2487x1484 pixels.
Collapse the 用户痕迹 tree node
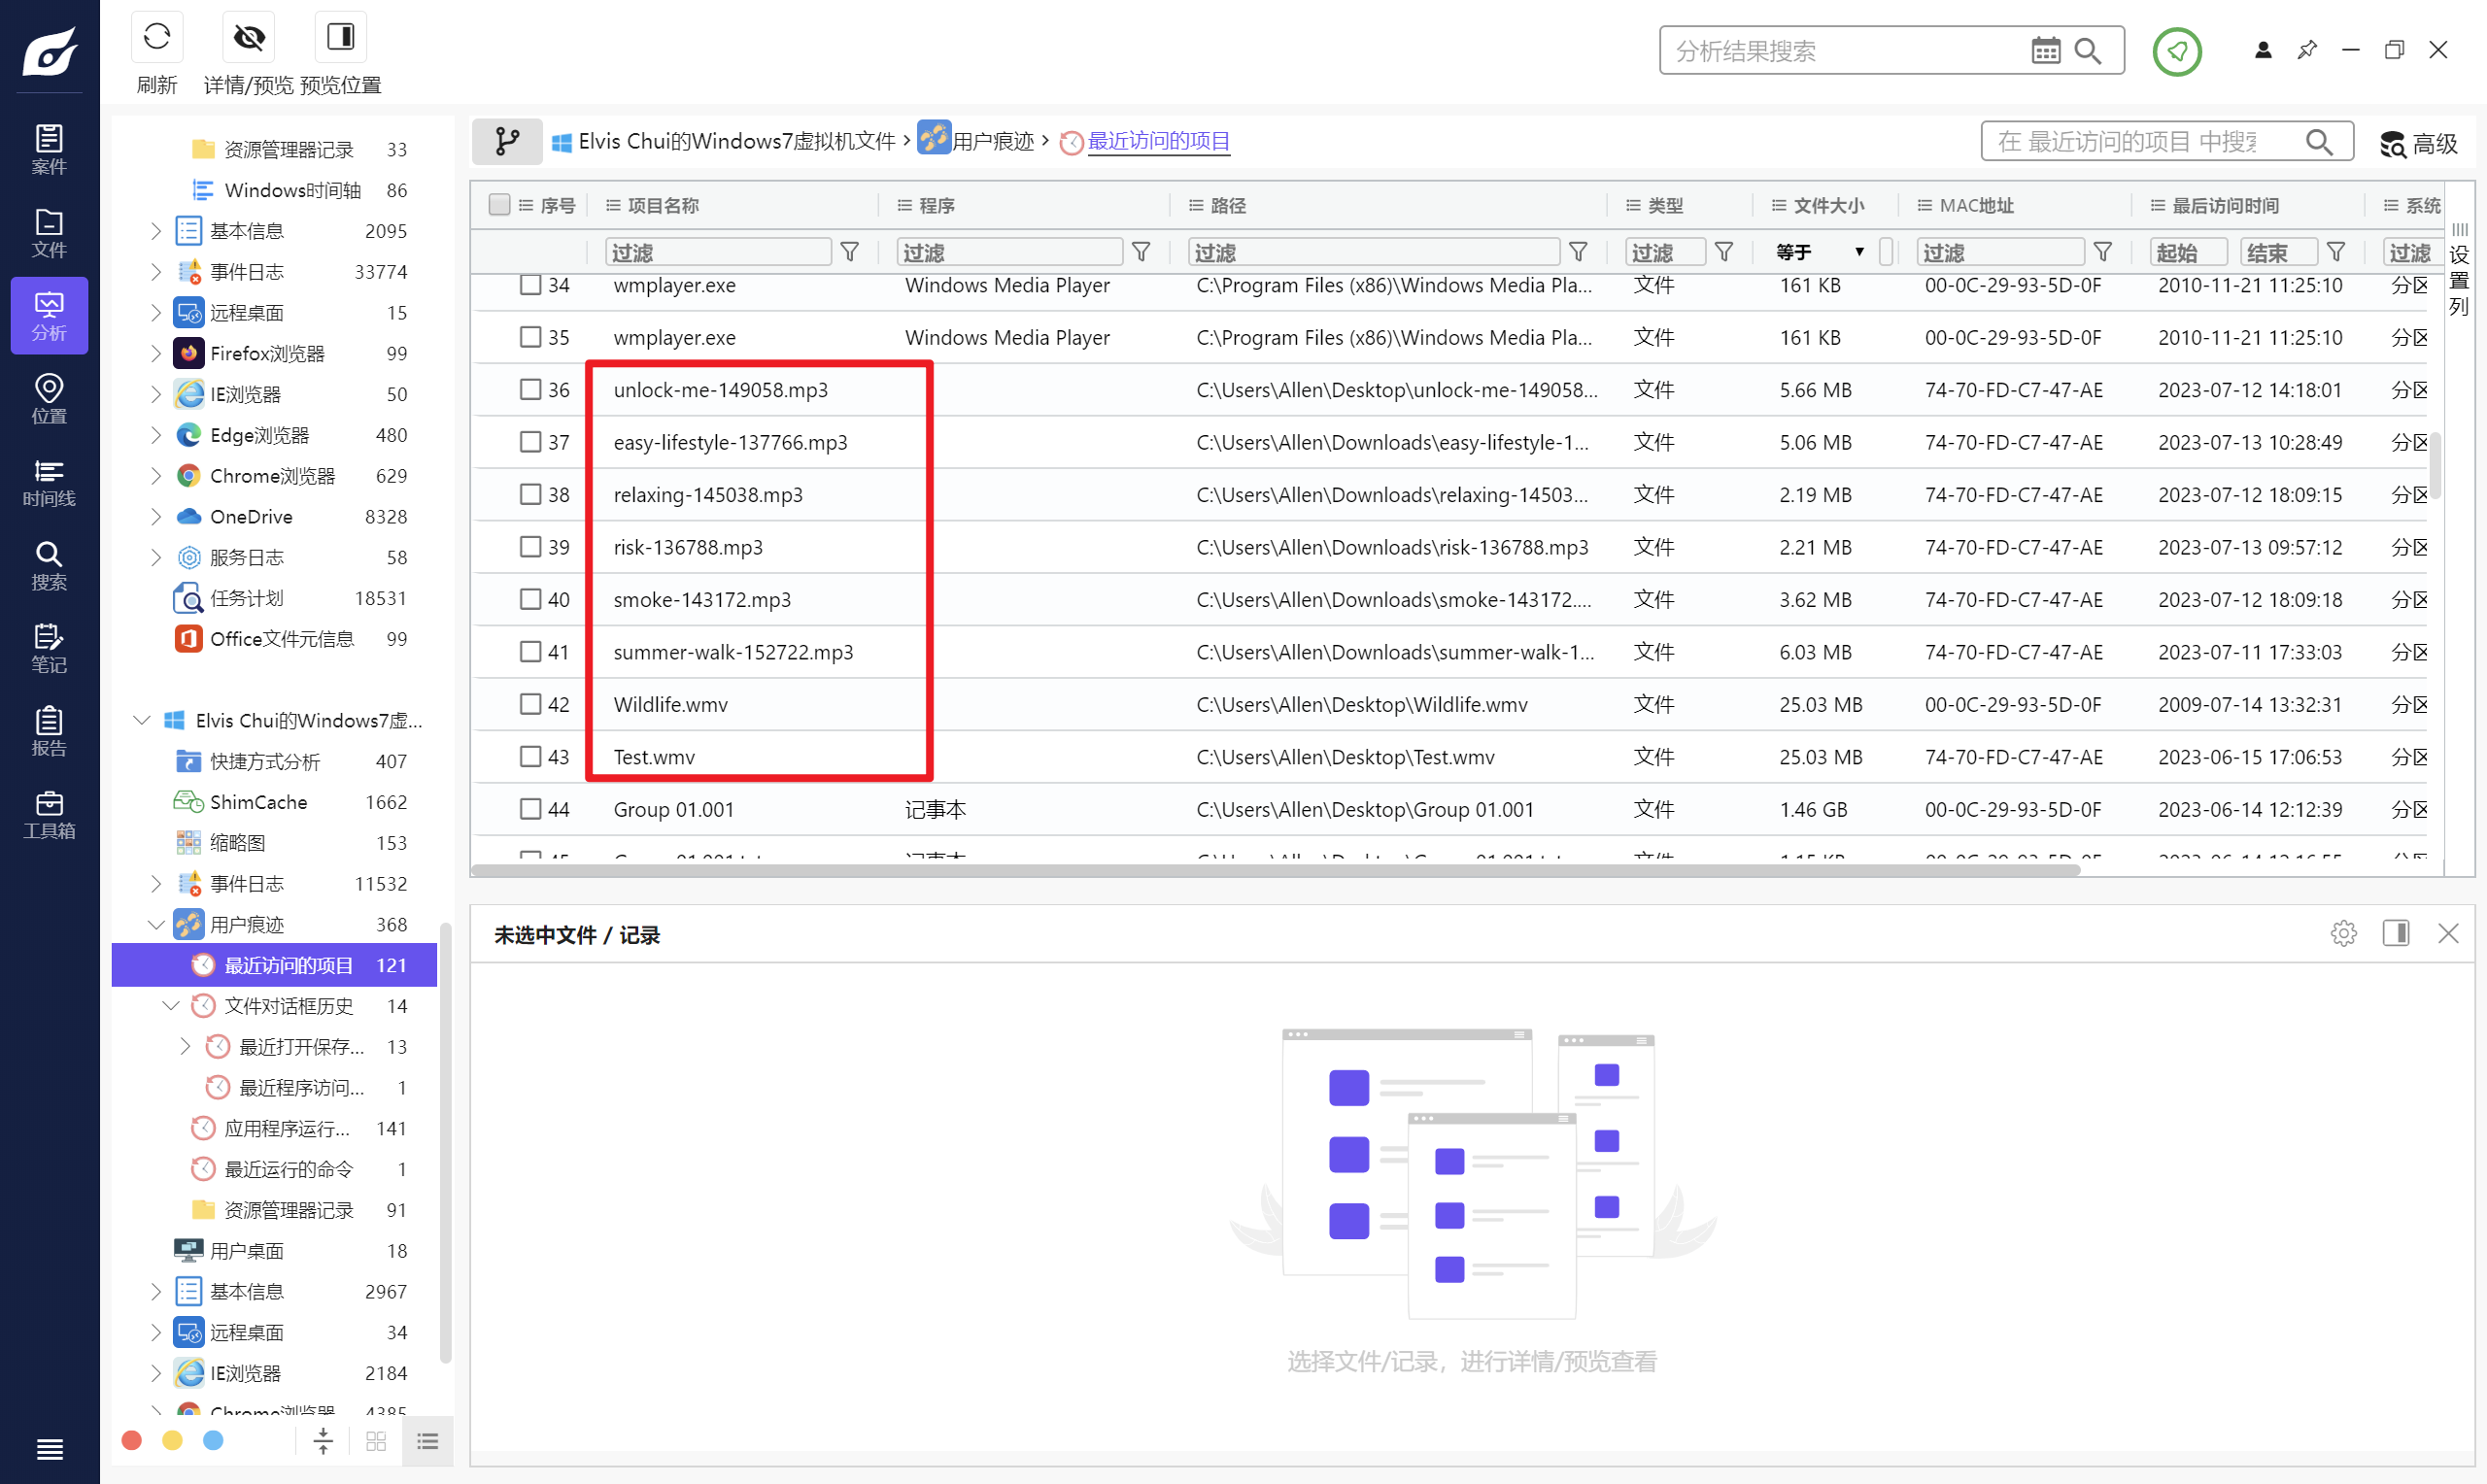click(156, 924)
